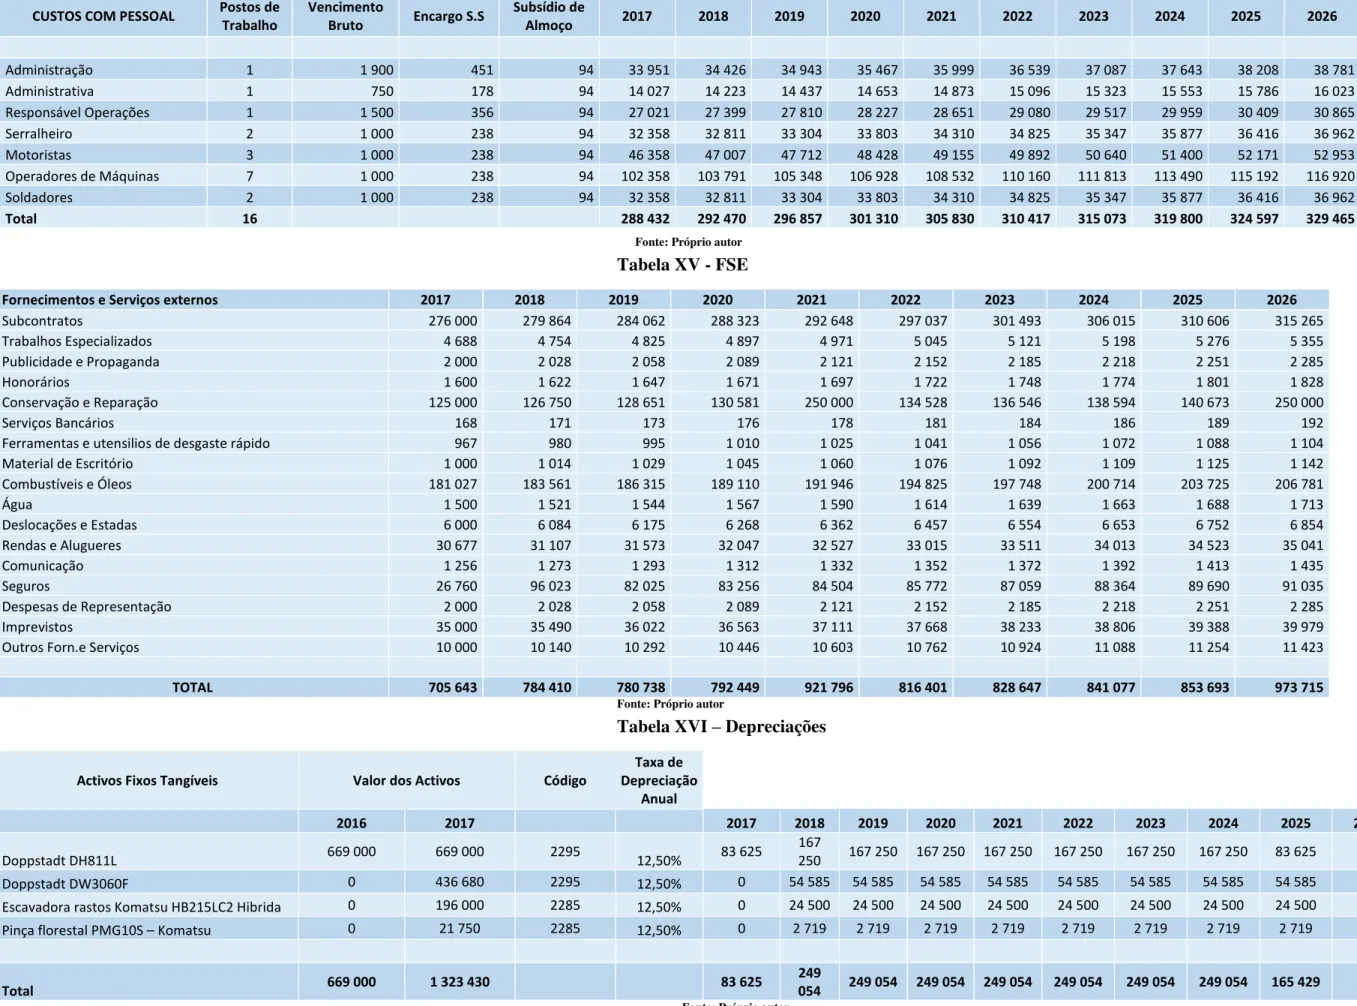This screenshot has height=1006, width=1357.
Task: Click the Tabela XV - FSE title
Action: [x=682, y=265]
